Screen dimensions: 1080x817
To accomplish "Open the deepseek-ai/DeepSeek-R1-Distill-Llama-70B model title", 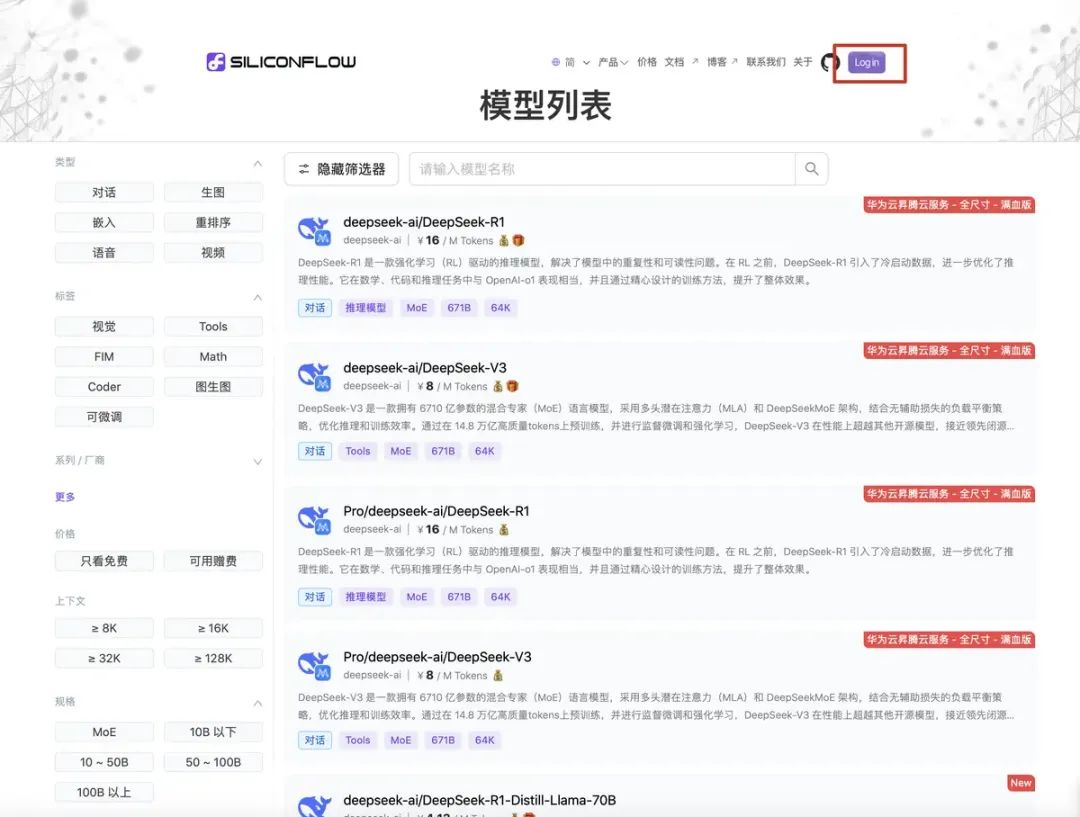I will (479, 800).
